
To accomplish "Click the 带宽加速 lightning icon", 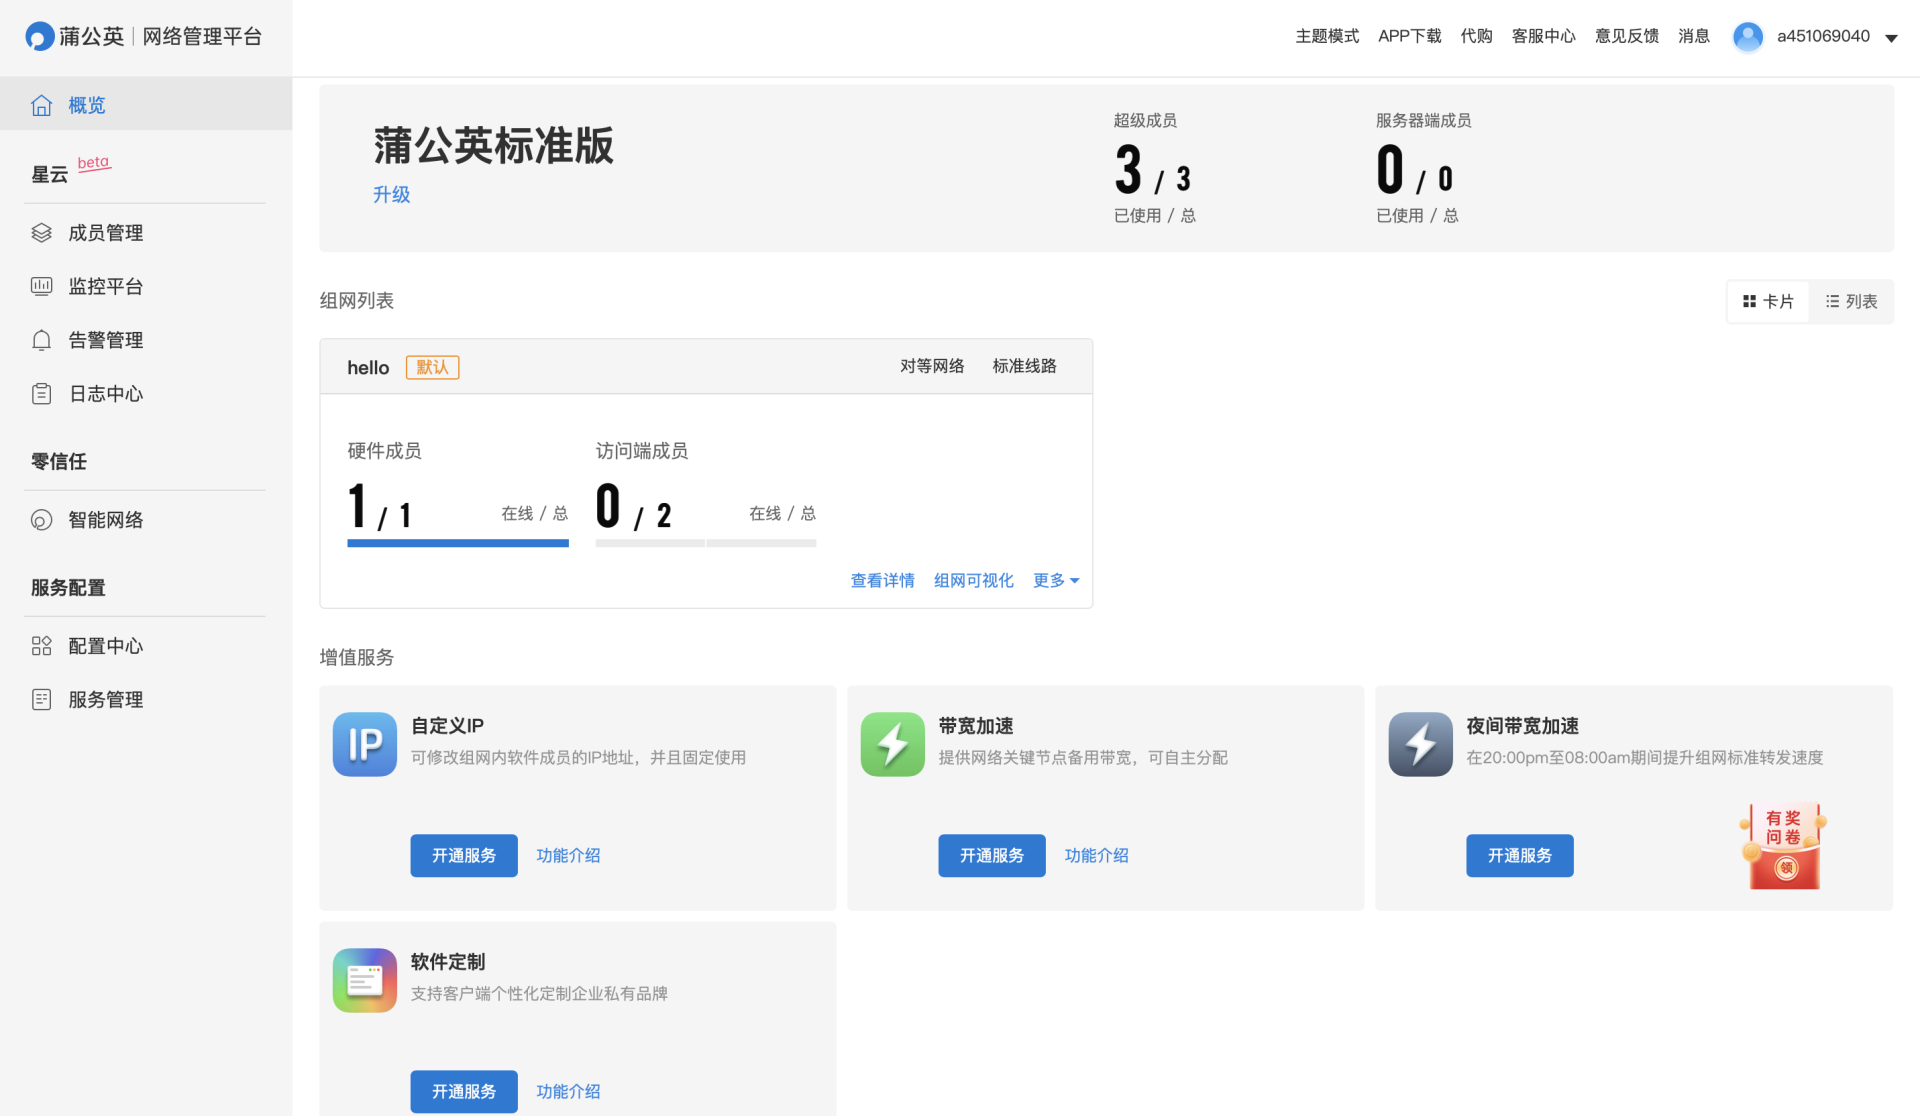I will click(892, 744).
